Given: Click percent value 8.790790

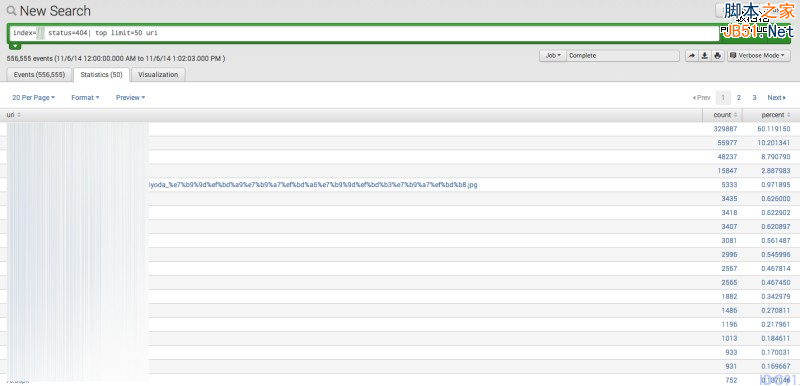Looking at the screenshot, I should click(776, 157).
